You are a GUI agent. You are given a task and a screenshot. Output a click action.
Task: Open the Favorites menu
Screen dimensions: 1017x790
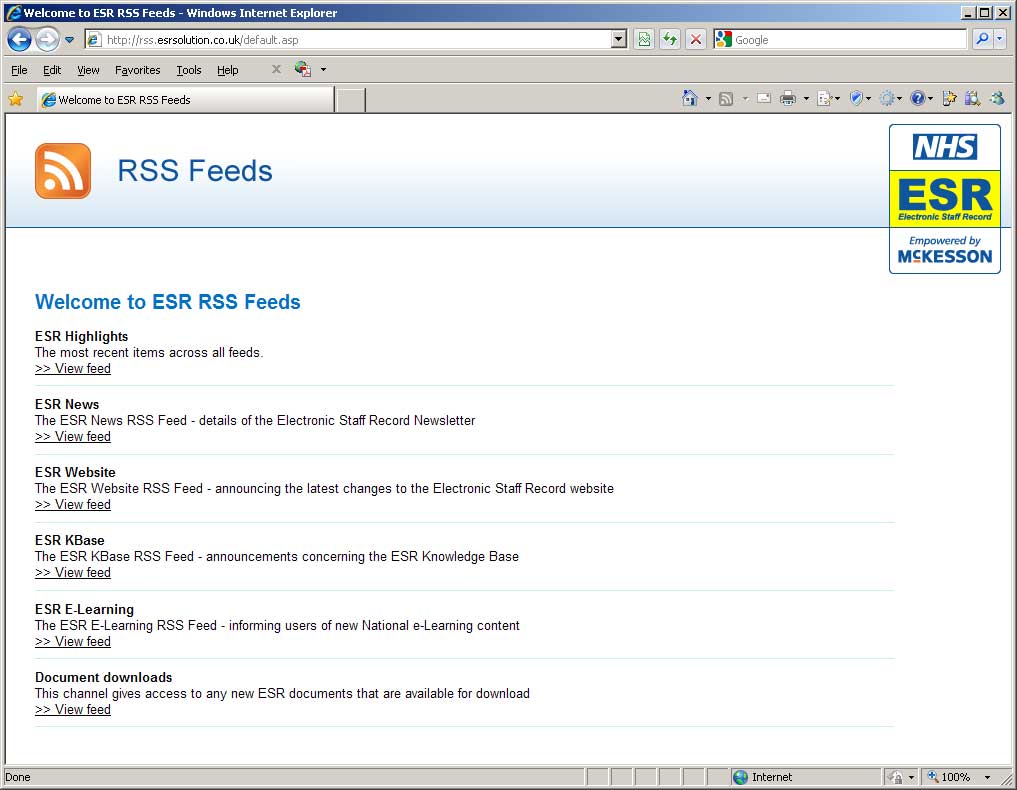tap(138, 70)
